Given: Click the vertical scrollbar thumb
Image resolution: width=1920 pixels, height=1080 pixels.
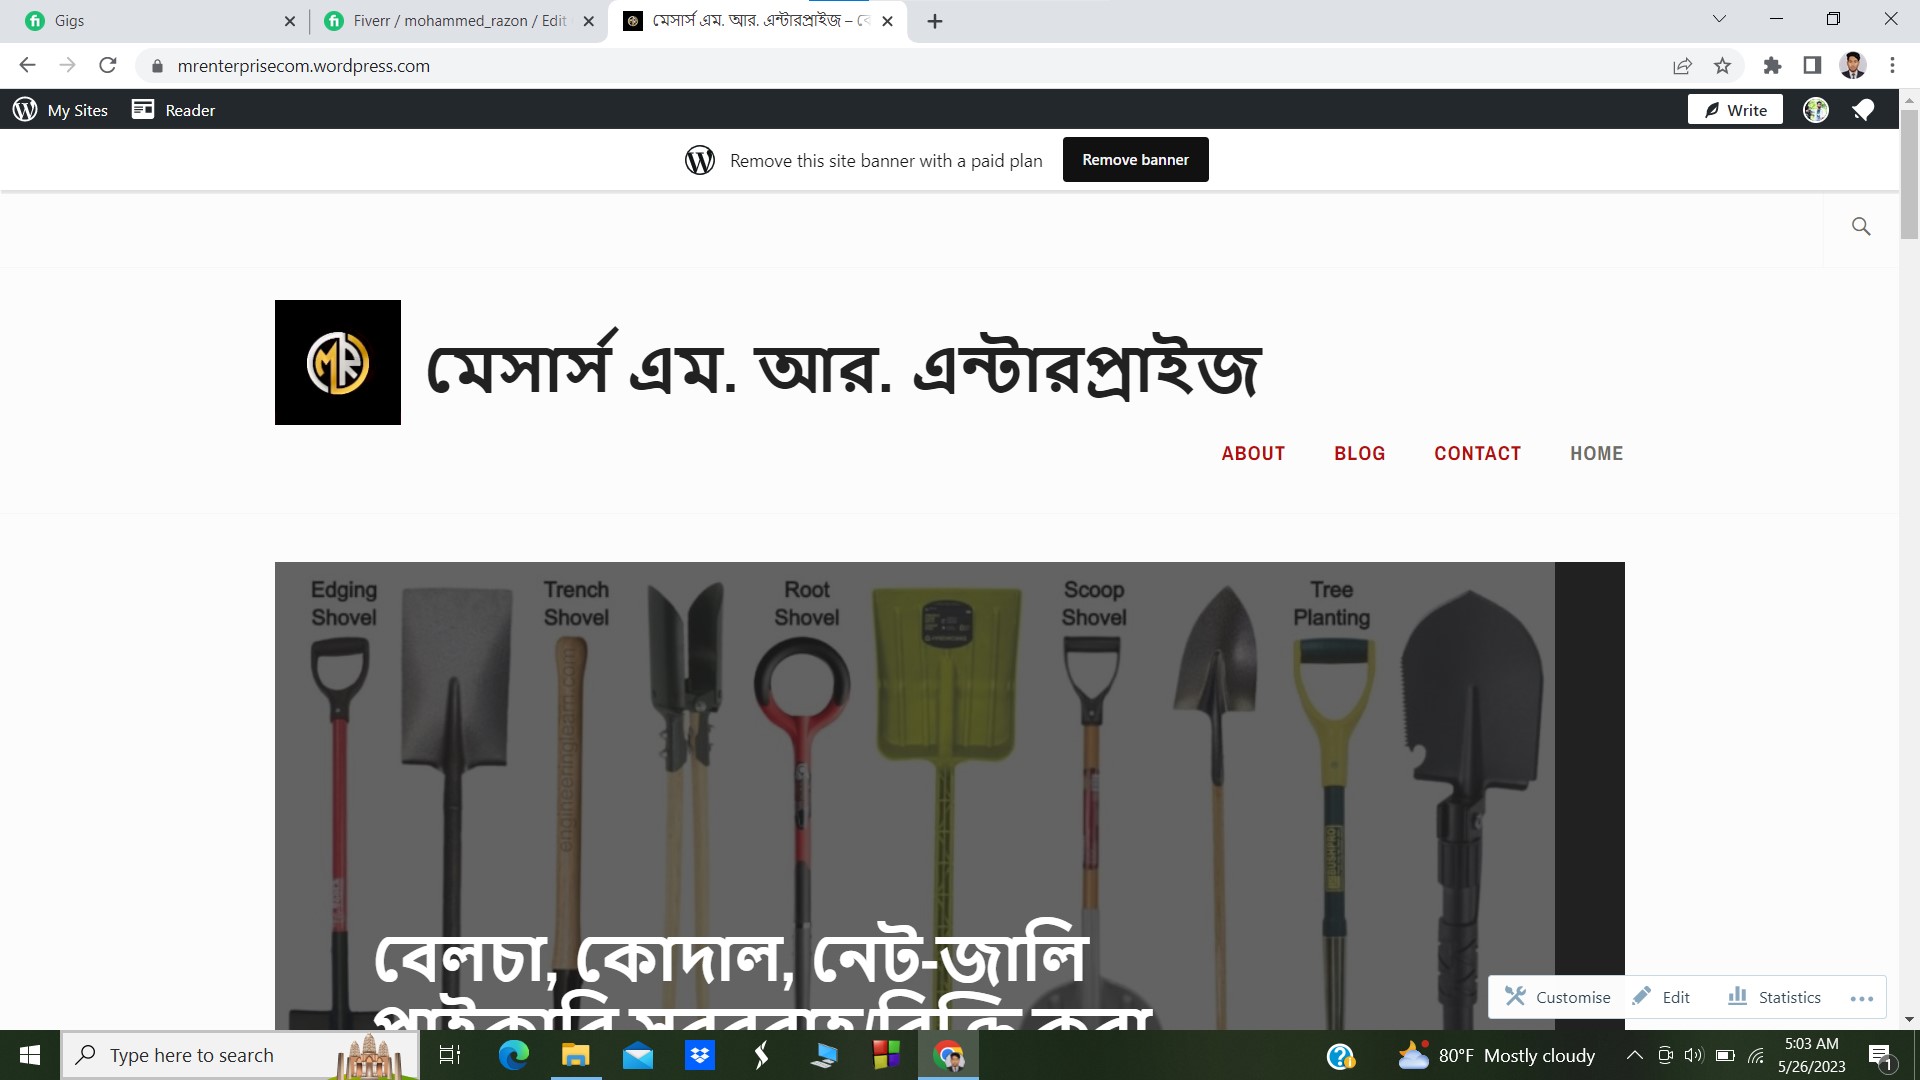Looking at the screenshot, I should click(x=1909, y=175).
